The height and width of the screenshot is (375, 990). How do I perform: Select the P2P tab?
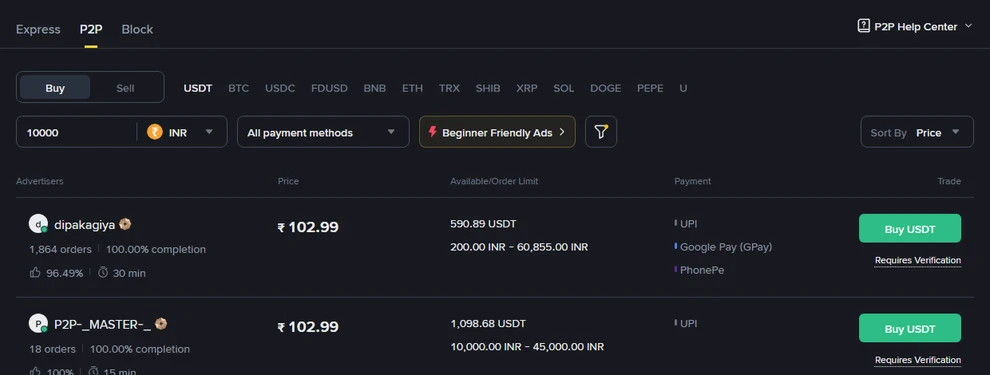click(x=91, y=29)
